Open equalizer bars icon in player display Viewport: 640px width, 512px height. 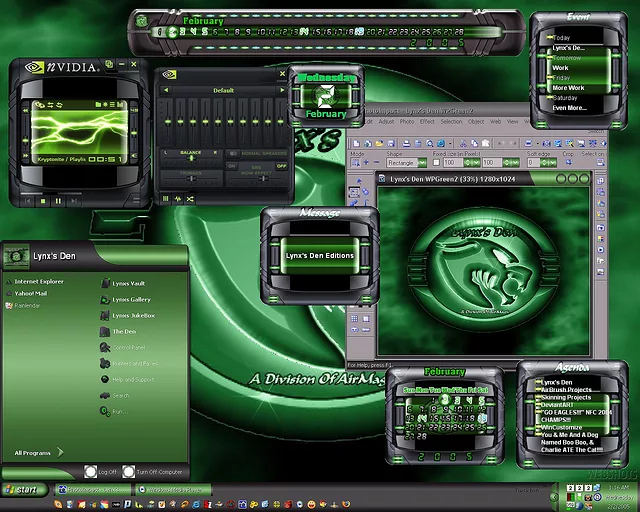[120, 105]
